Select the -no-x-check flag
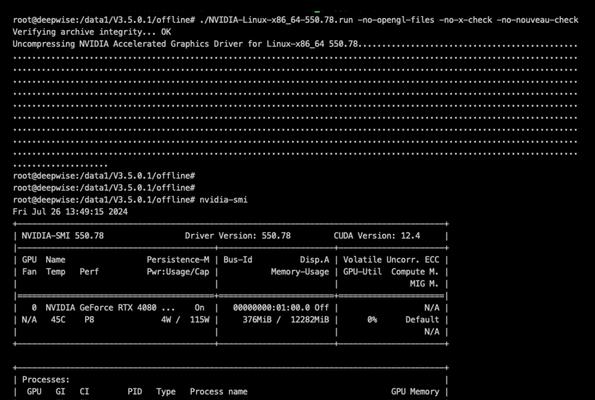Viewport: 595px width, 400px height. click(x=466, y=20)
